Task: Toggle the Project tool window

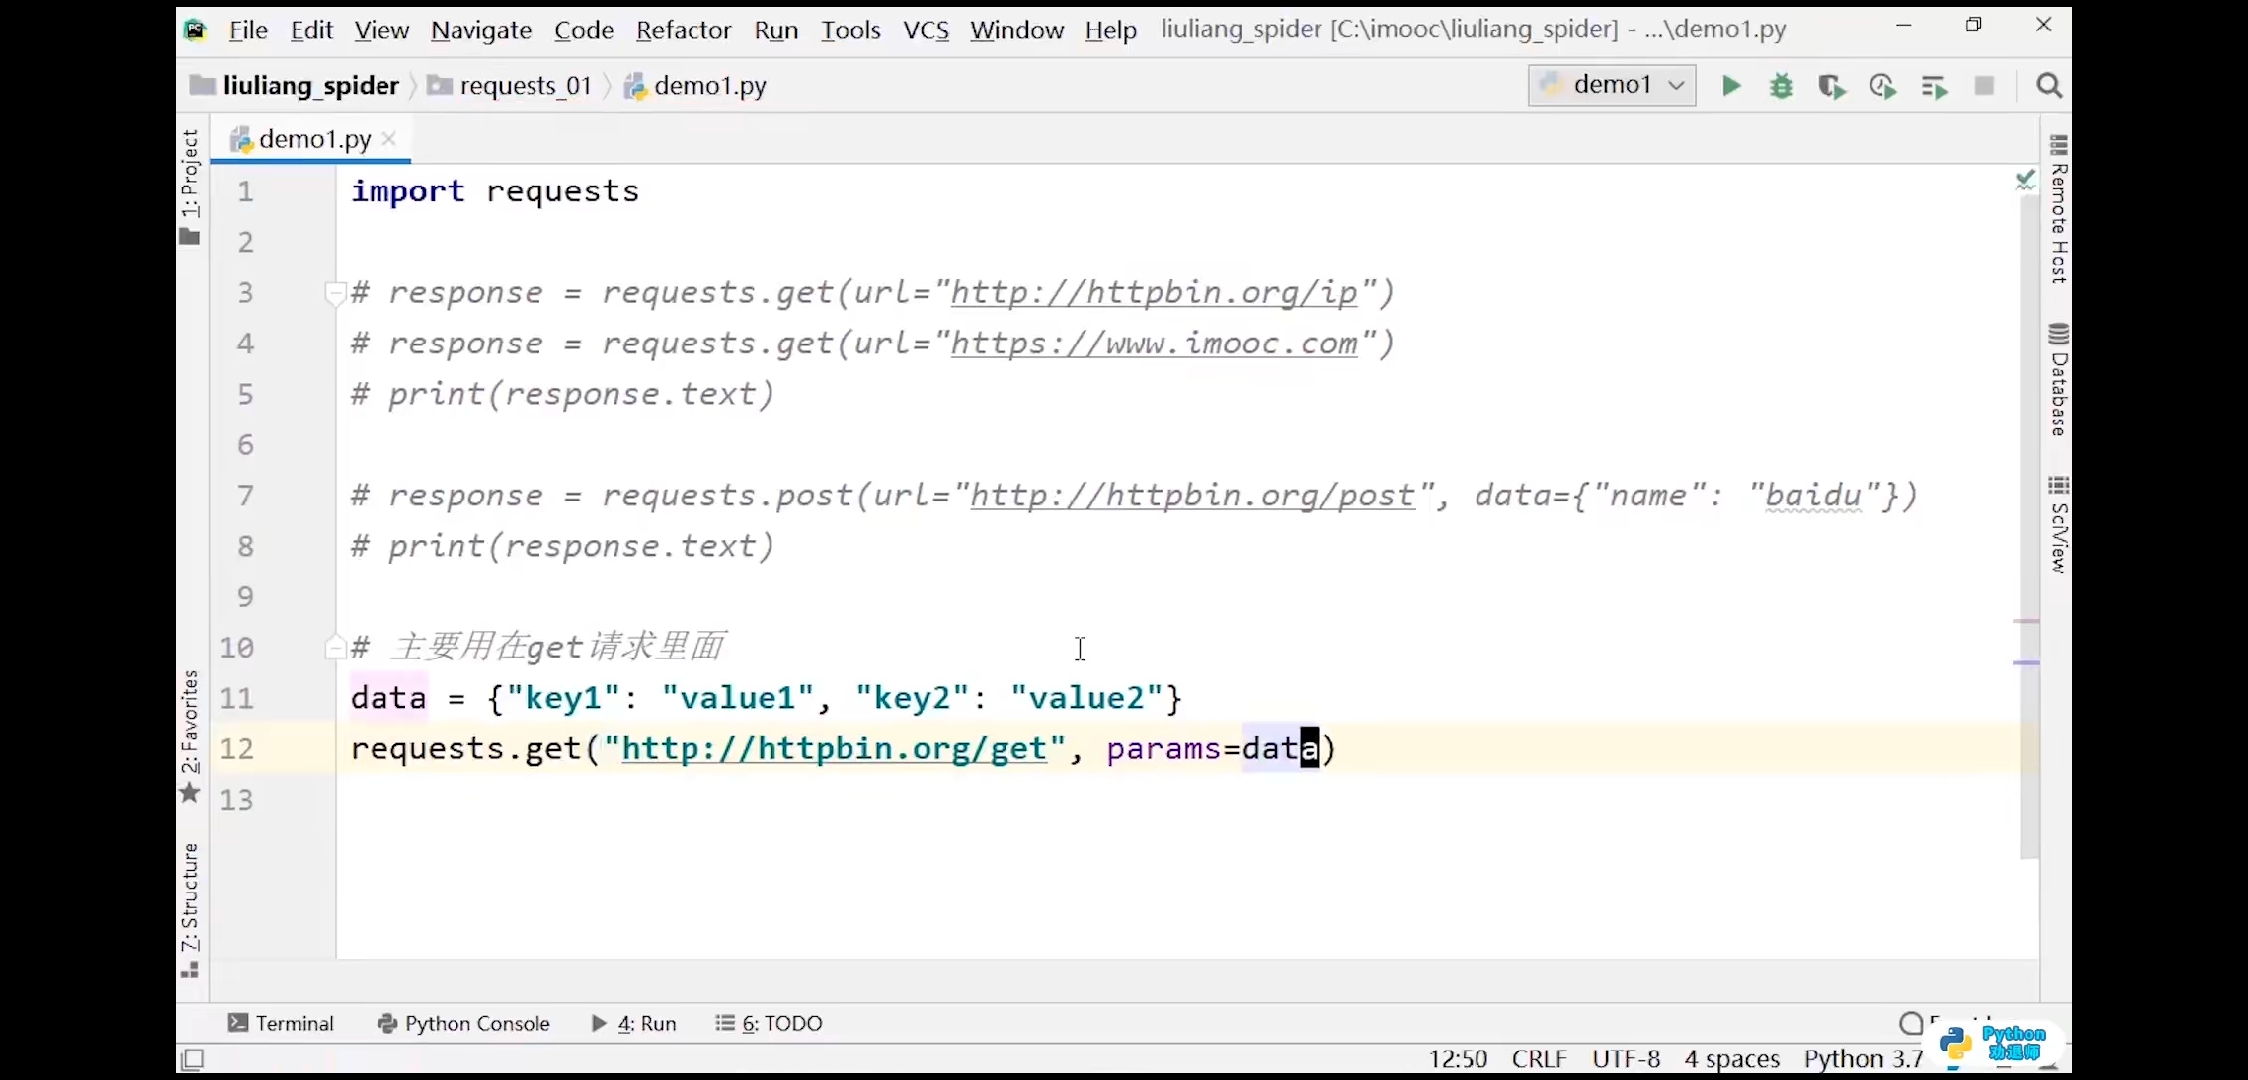Action: (190, 186)
